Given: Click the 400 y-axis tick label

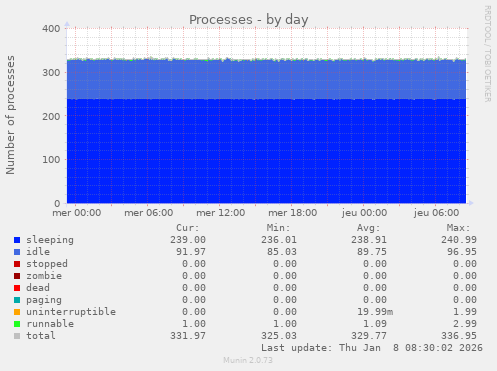Looking at the screenshot, I should pos(51,29).
